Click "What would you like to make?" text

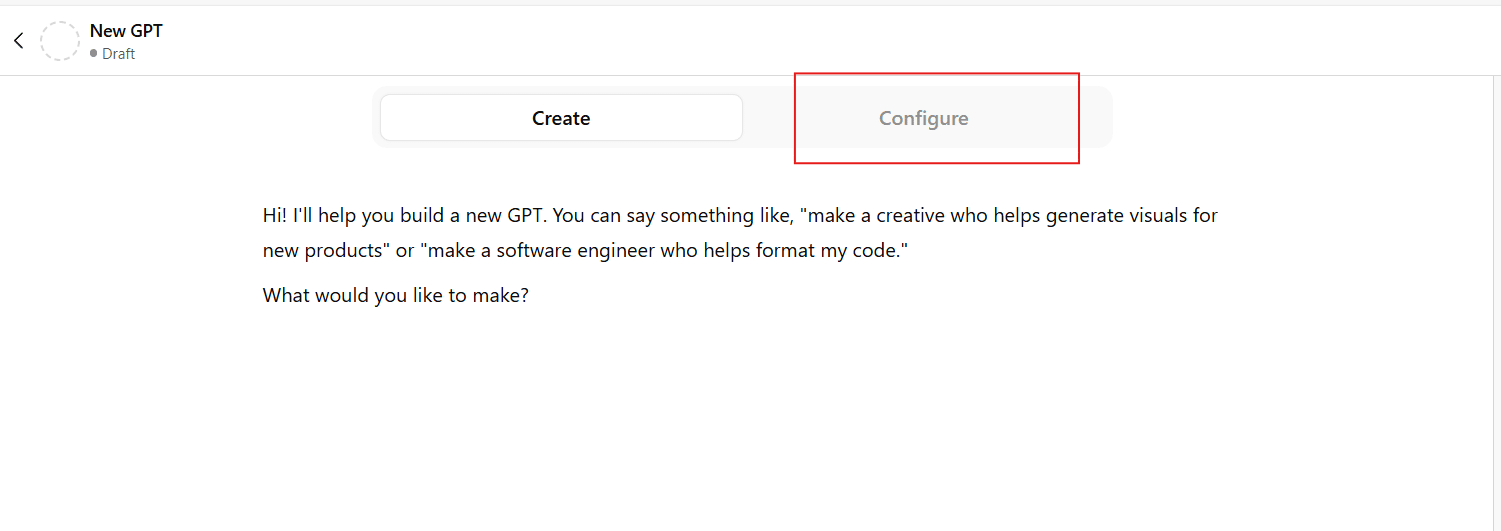[x=395, y=296]
